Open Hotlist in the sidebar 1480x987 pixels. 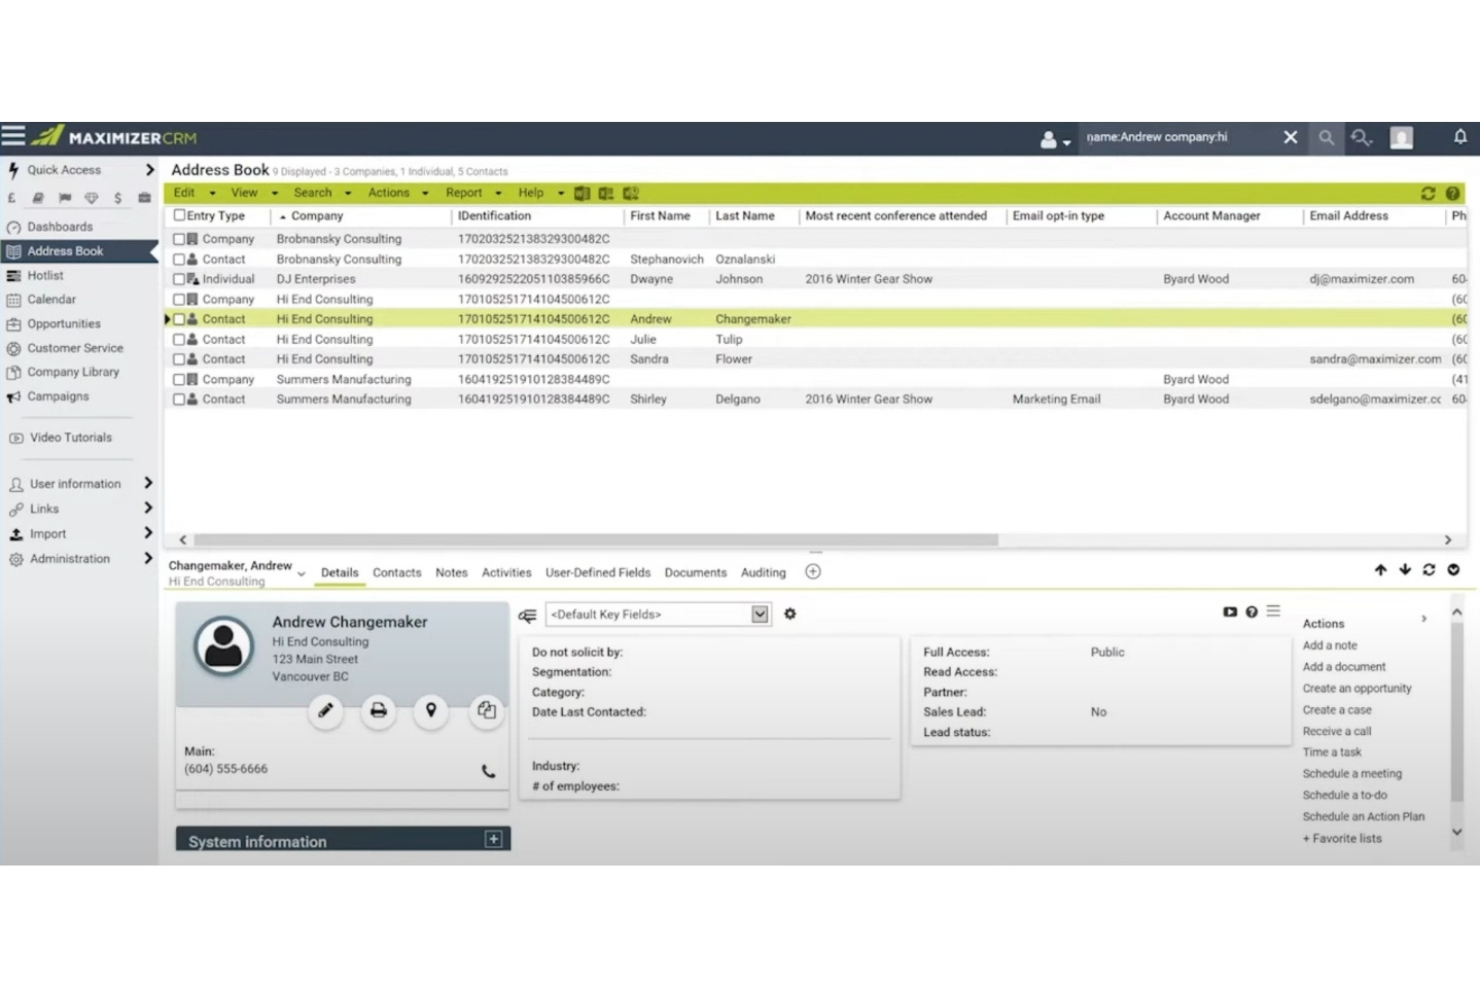coord(45,275)
